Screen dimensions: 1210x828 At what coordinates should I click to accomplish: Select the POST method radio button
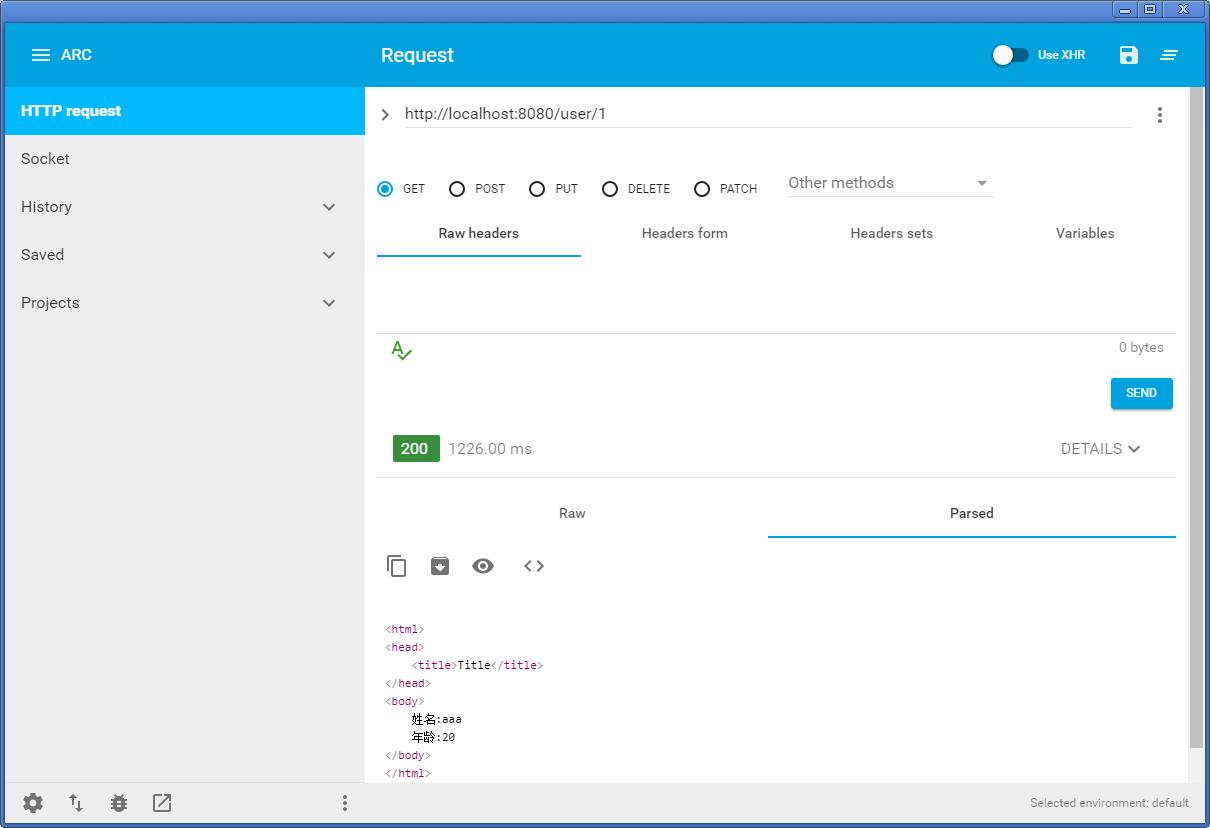point(457,189)
